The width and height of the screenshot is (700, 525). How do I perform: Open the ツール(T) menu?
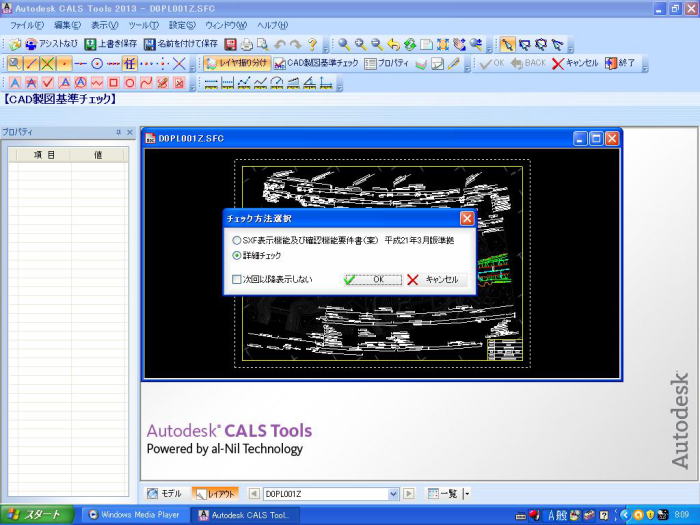point(143,25)
